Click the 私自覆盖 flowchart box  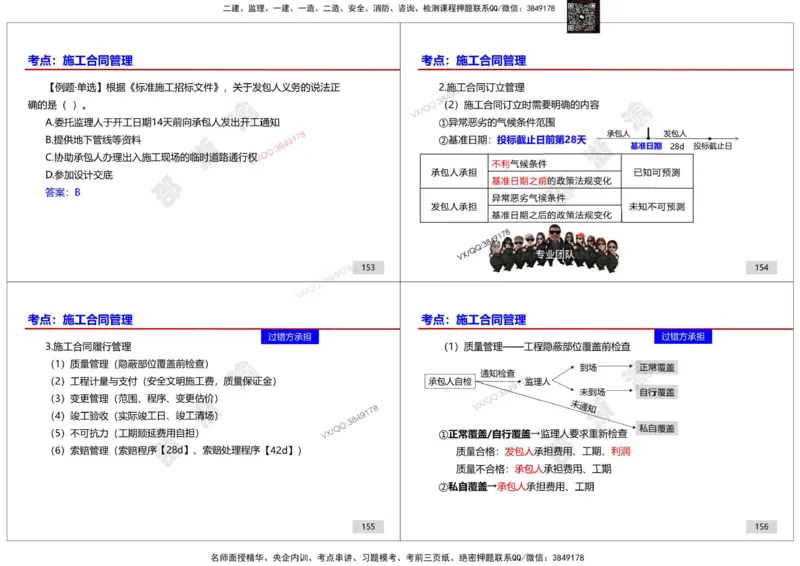coord(657,428)
